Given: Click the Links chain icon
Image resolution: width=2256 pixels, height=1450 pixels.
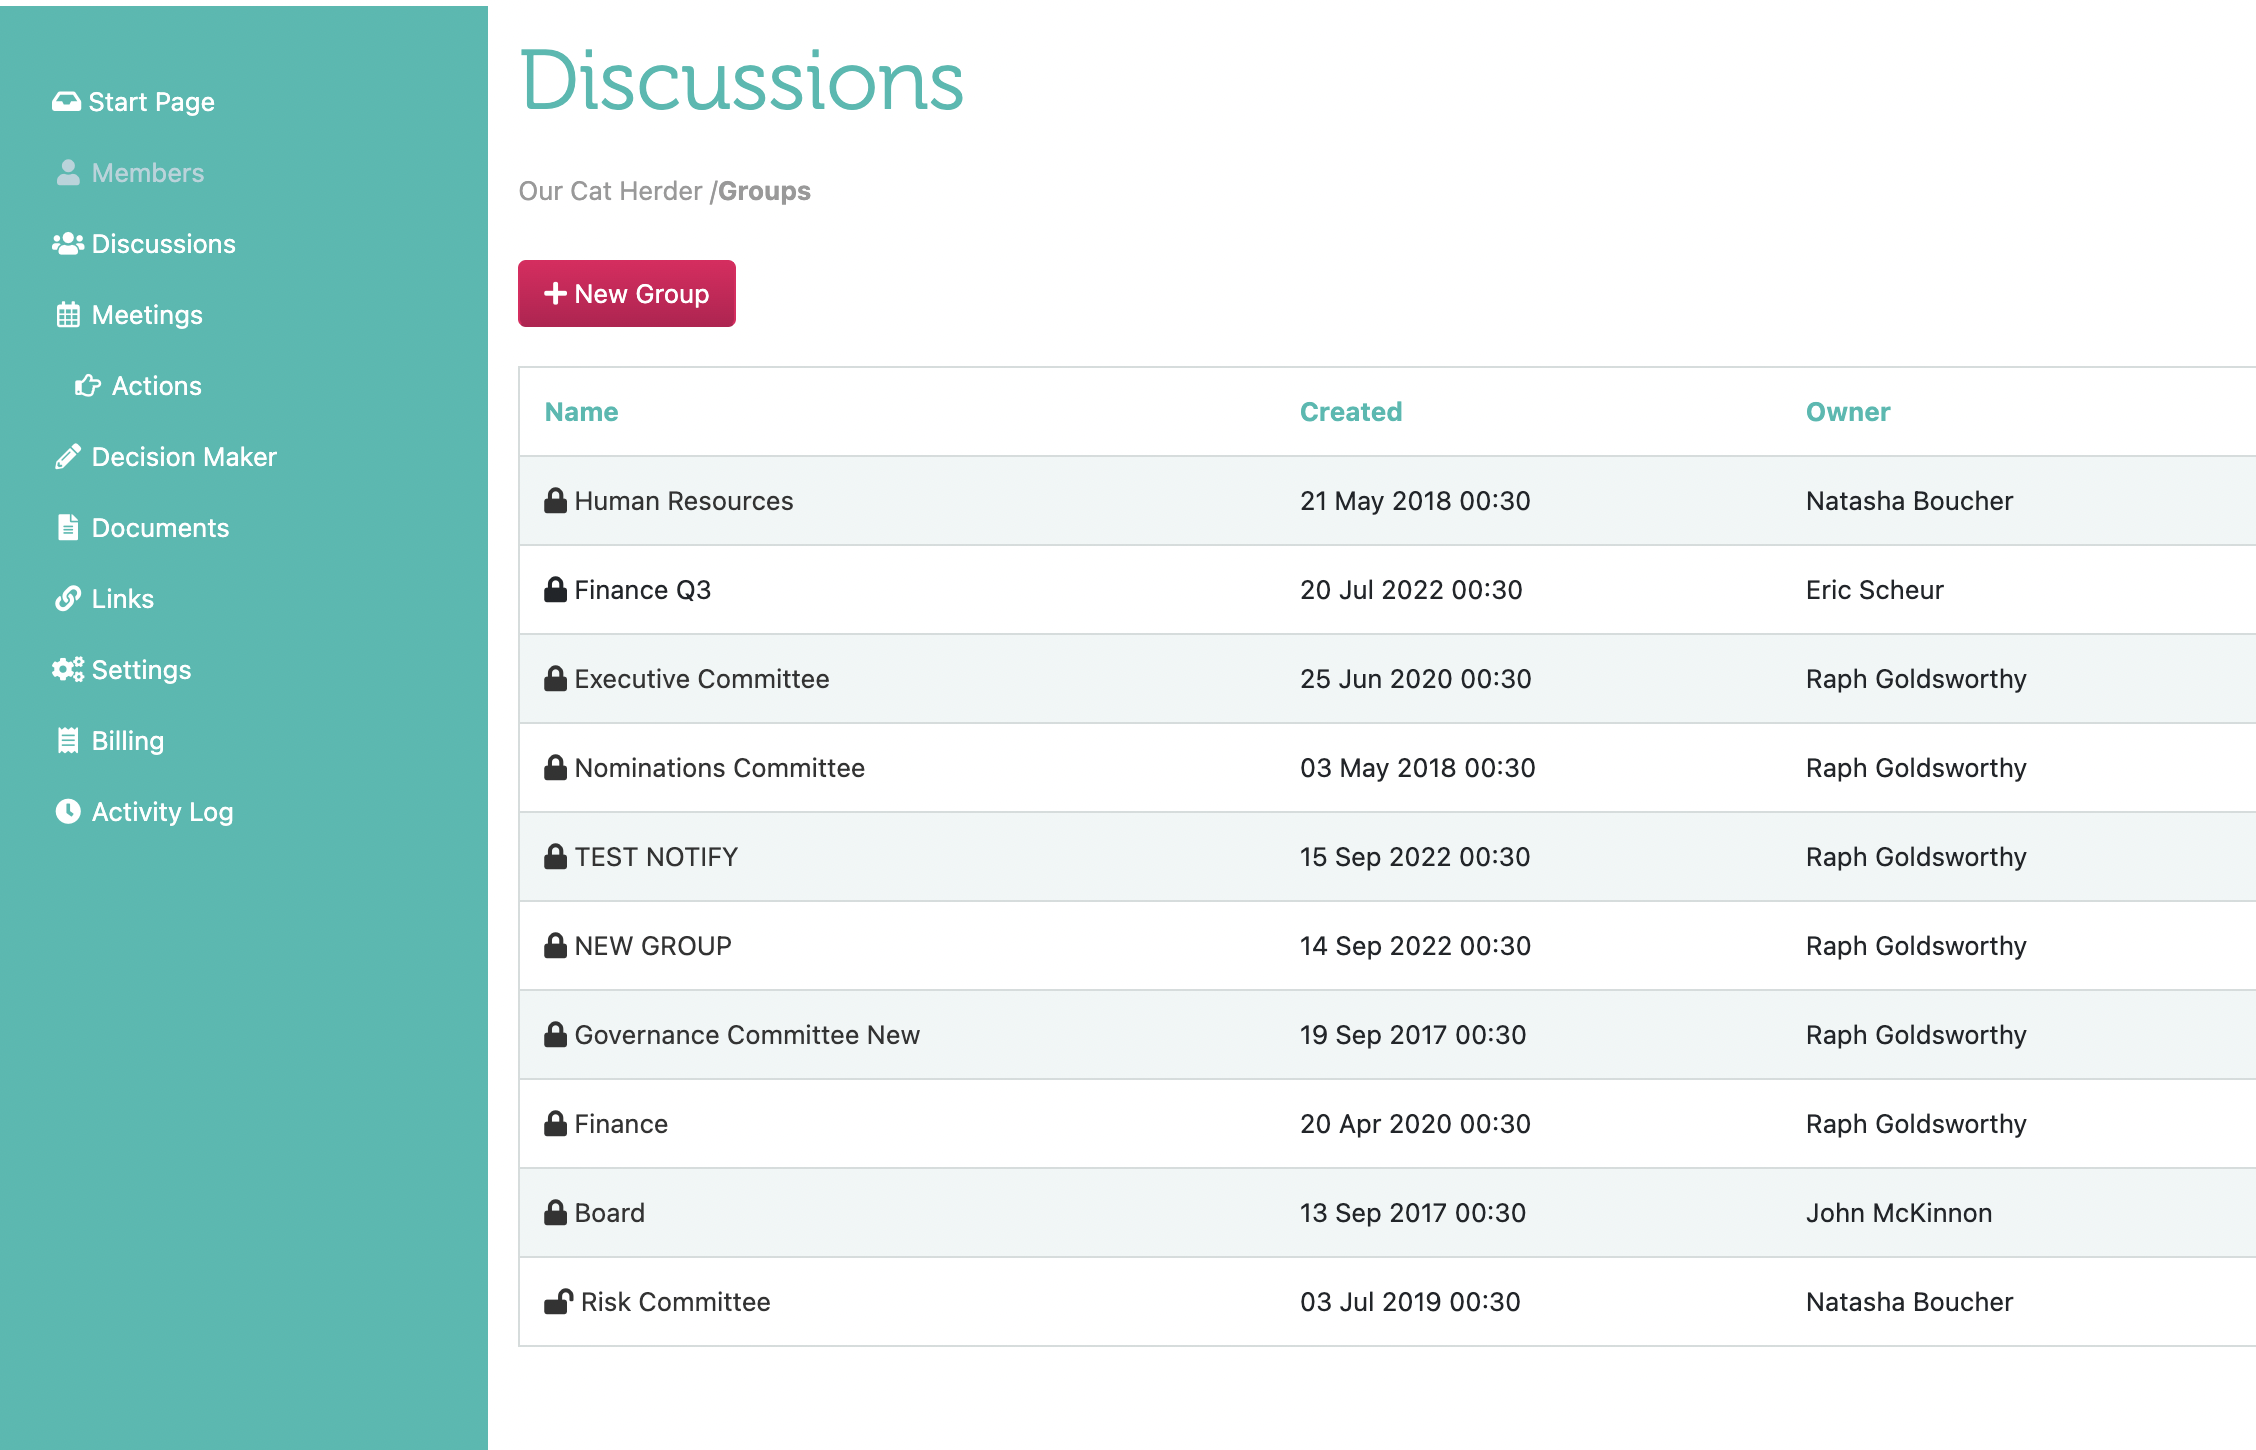Looking at the screenshot, I should coord(66,598).
